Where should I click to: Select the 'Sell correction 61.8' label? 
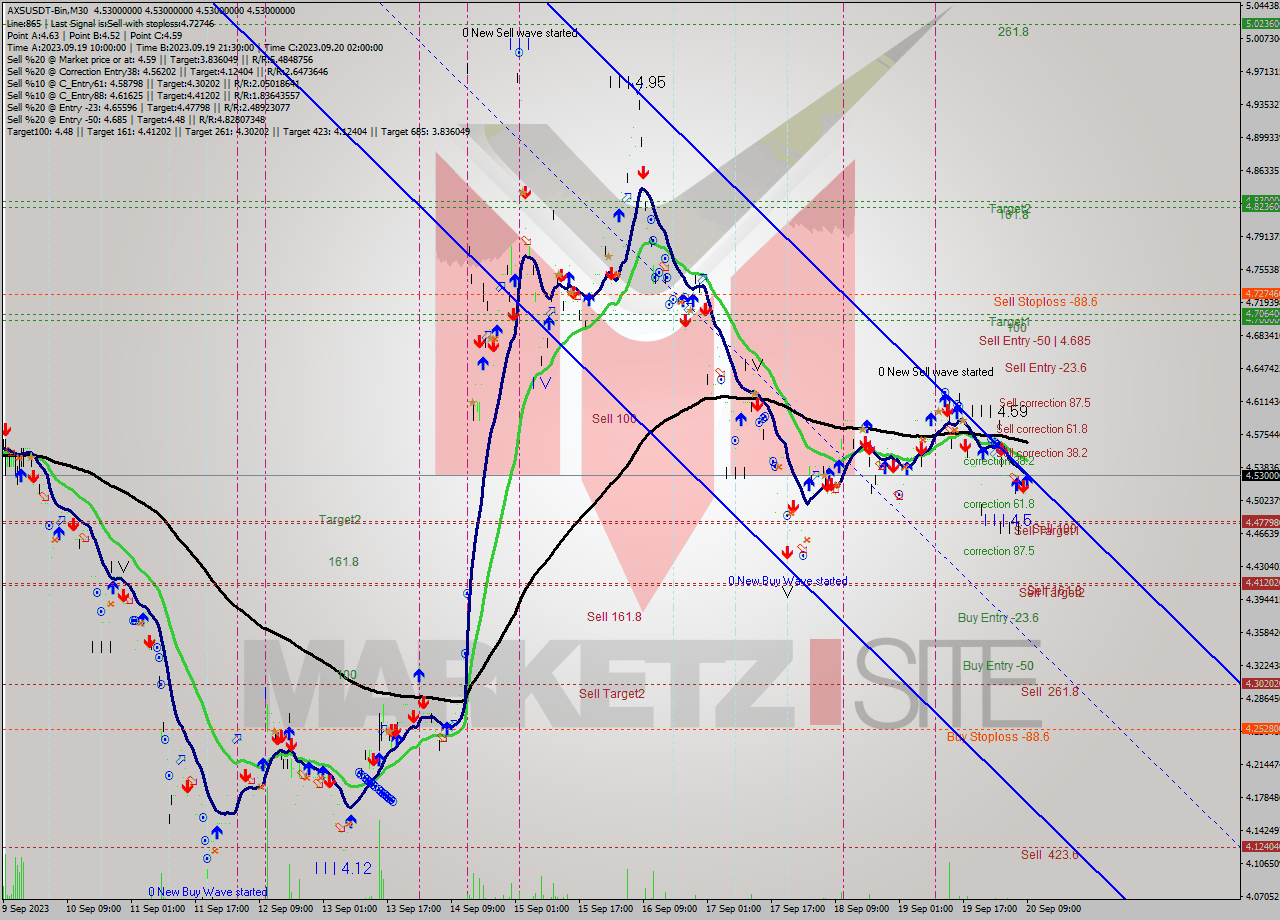pos(1042,429)
